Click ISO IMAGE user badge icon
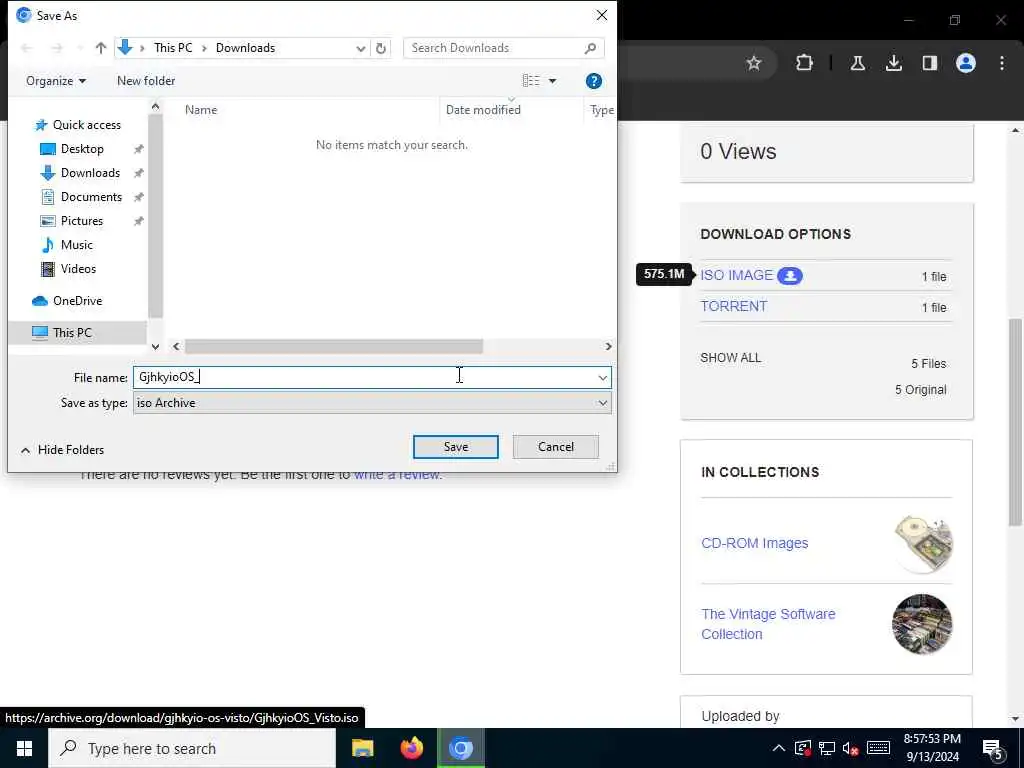The image size is (1024, 768). pyautogui.click(x=790, y=276)
